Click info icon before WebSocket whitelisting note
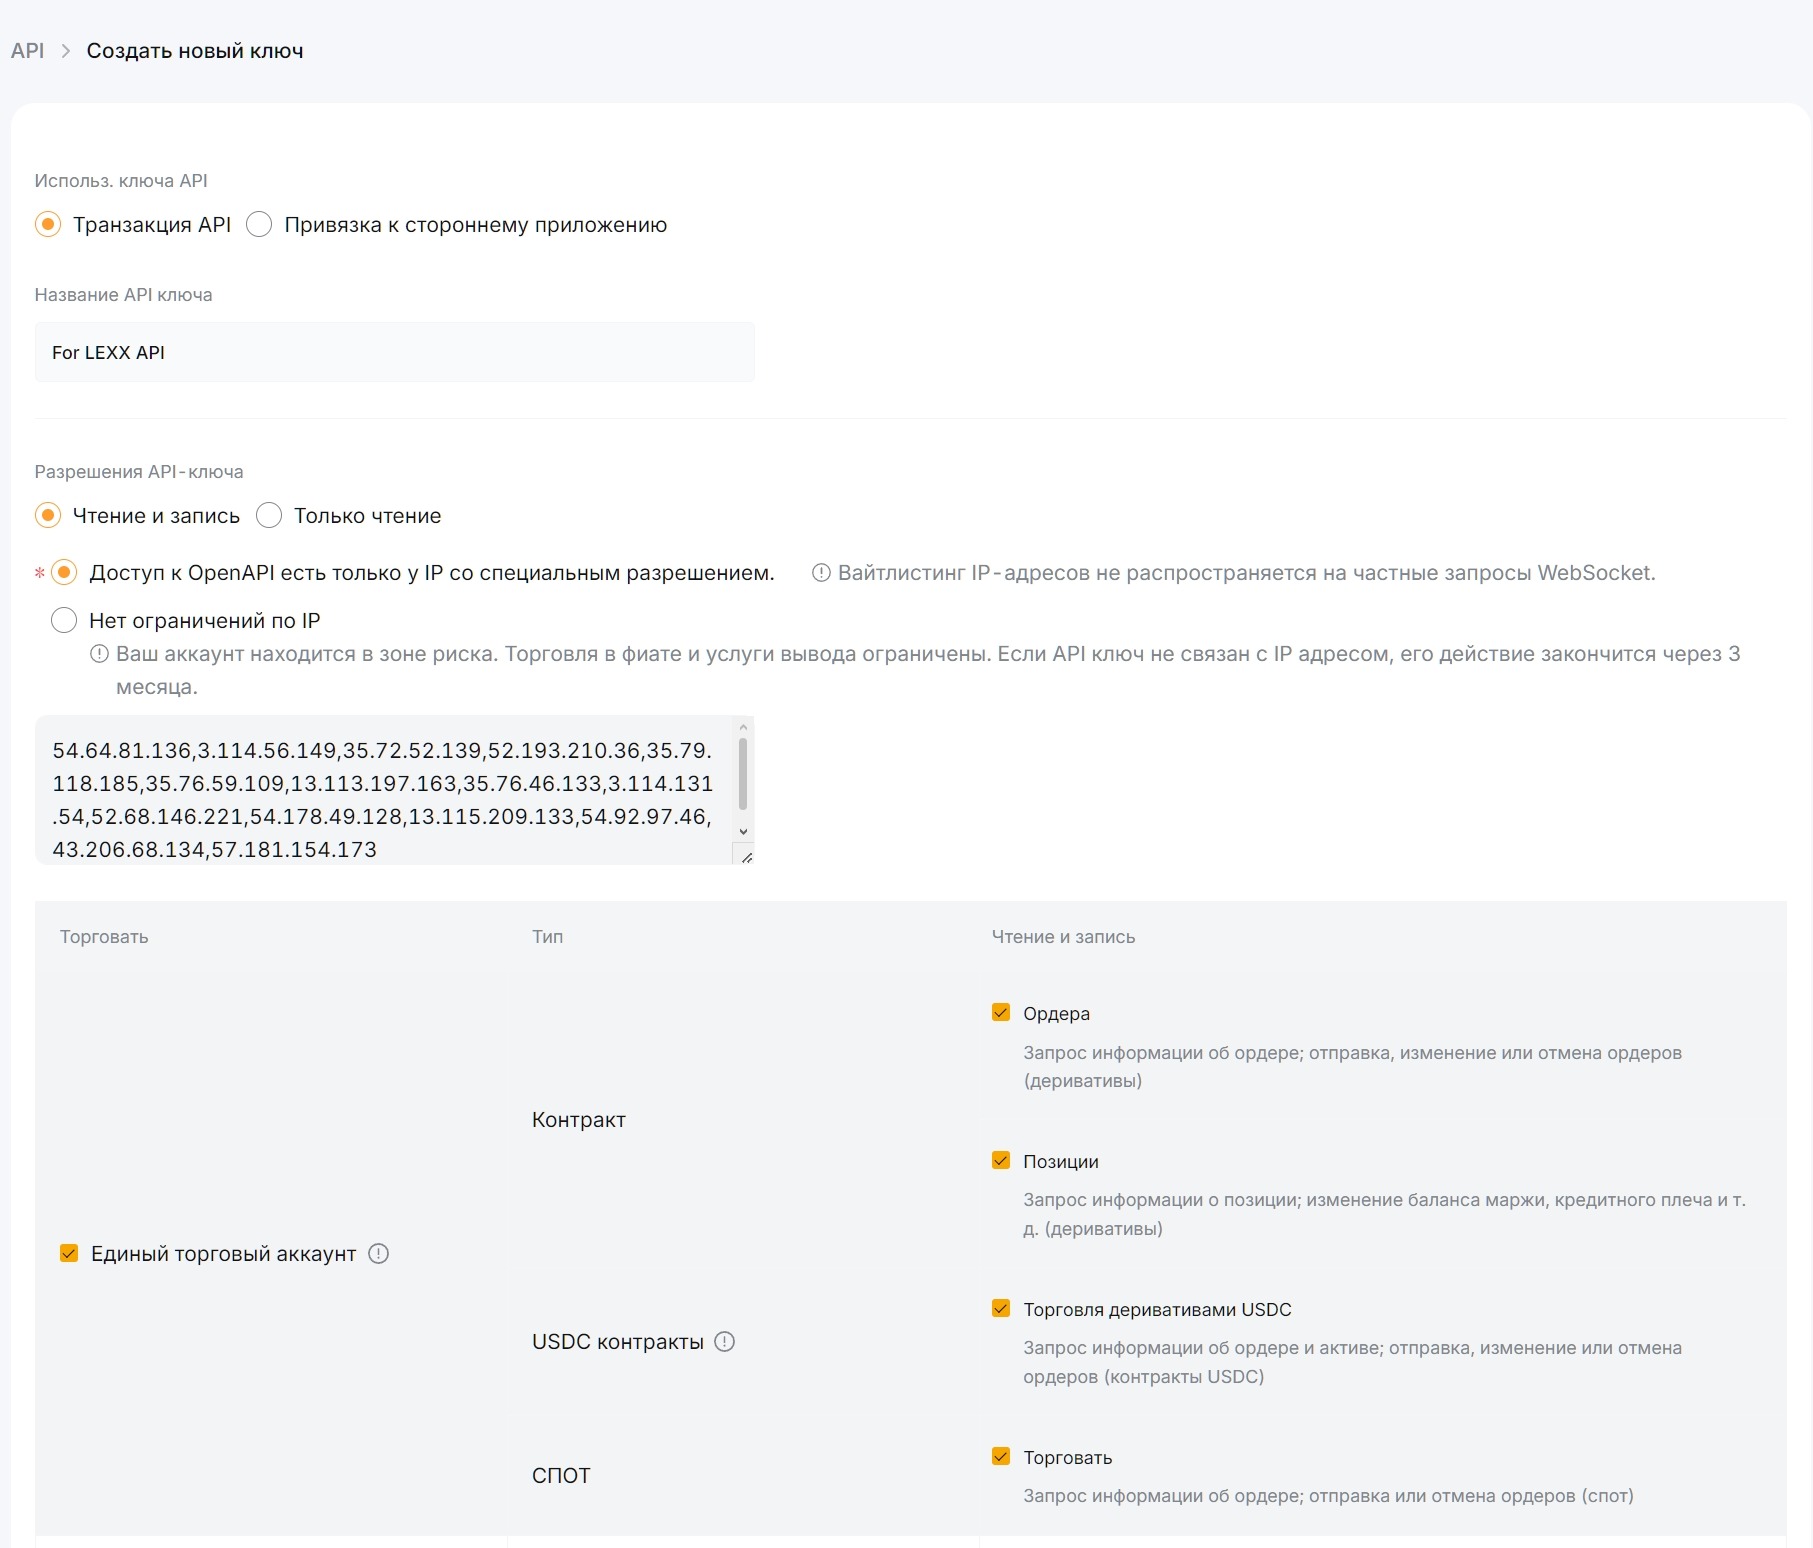The image size is (1813, 1548). coord(821,573)
